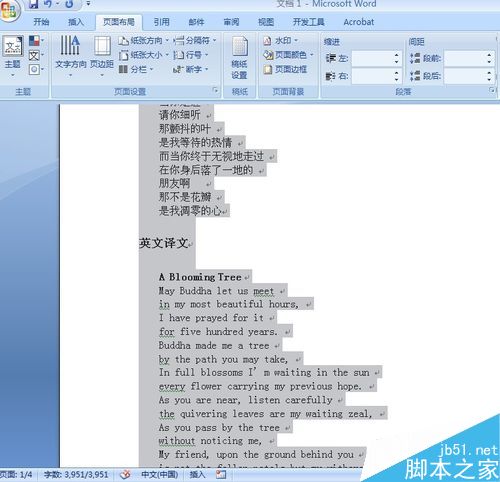Go to the 邮件 tab

pos(196,22)
